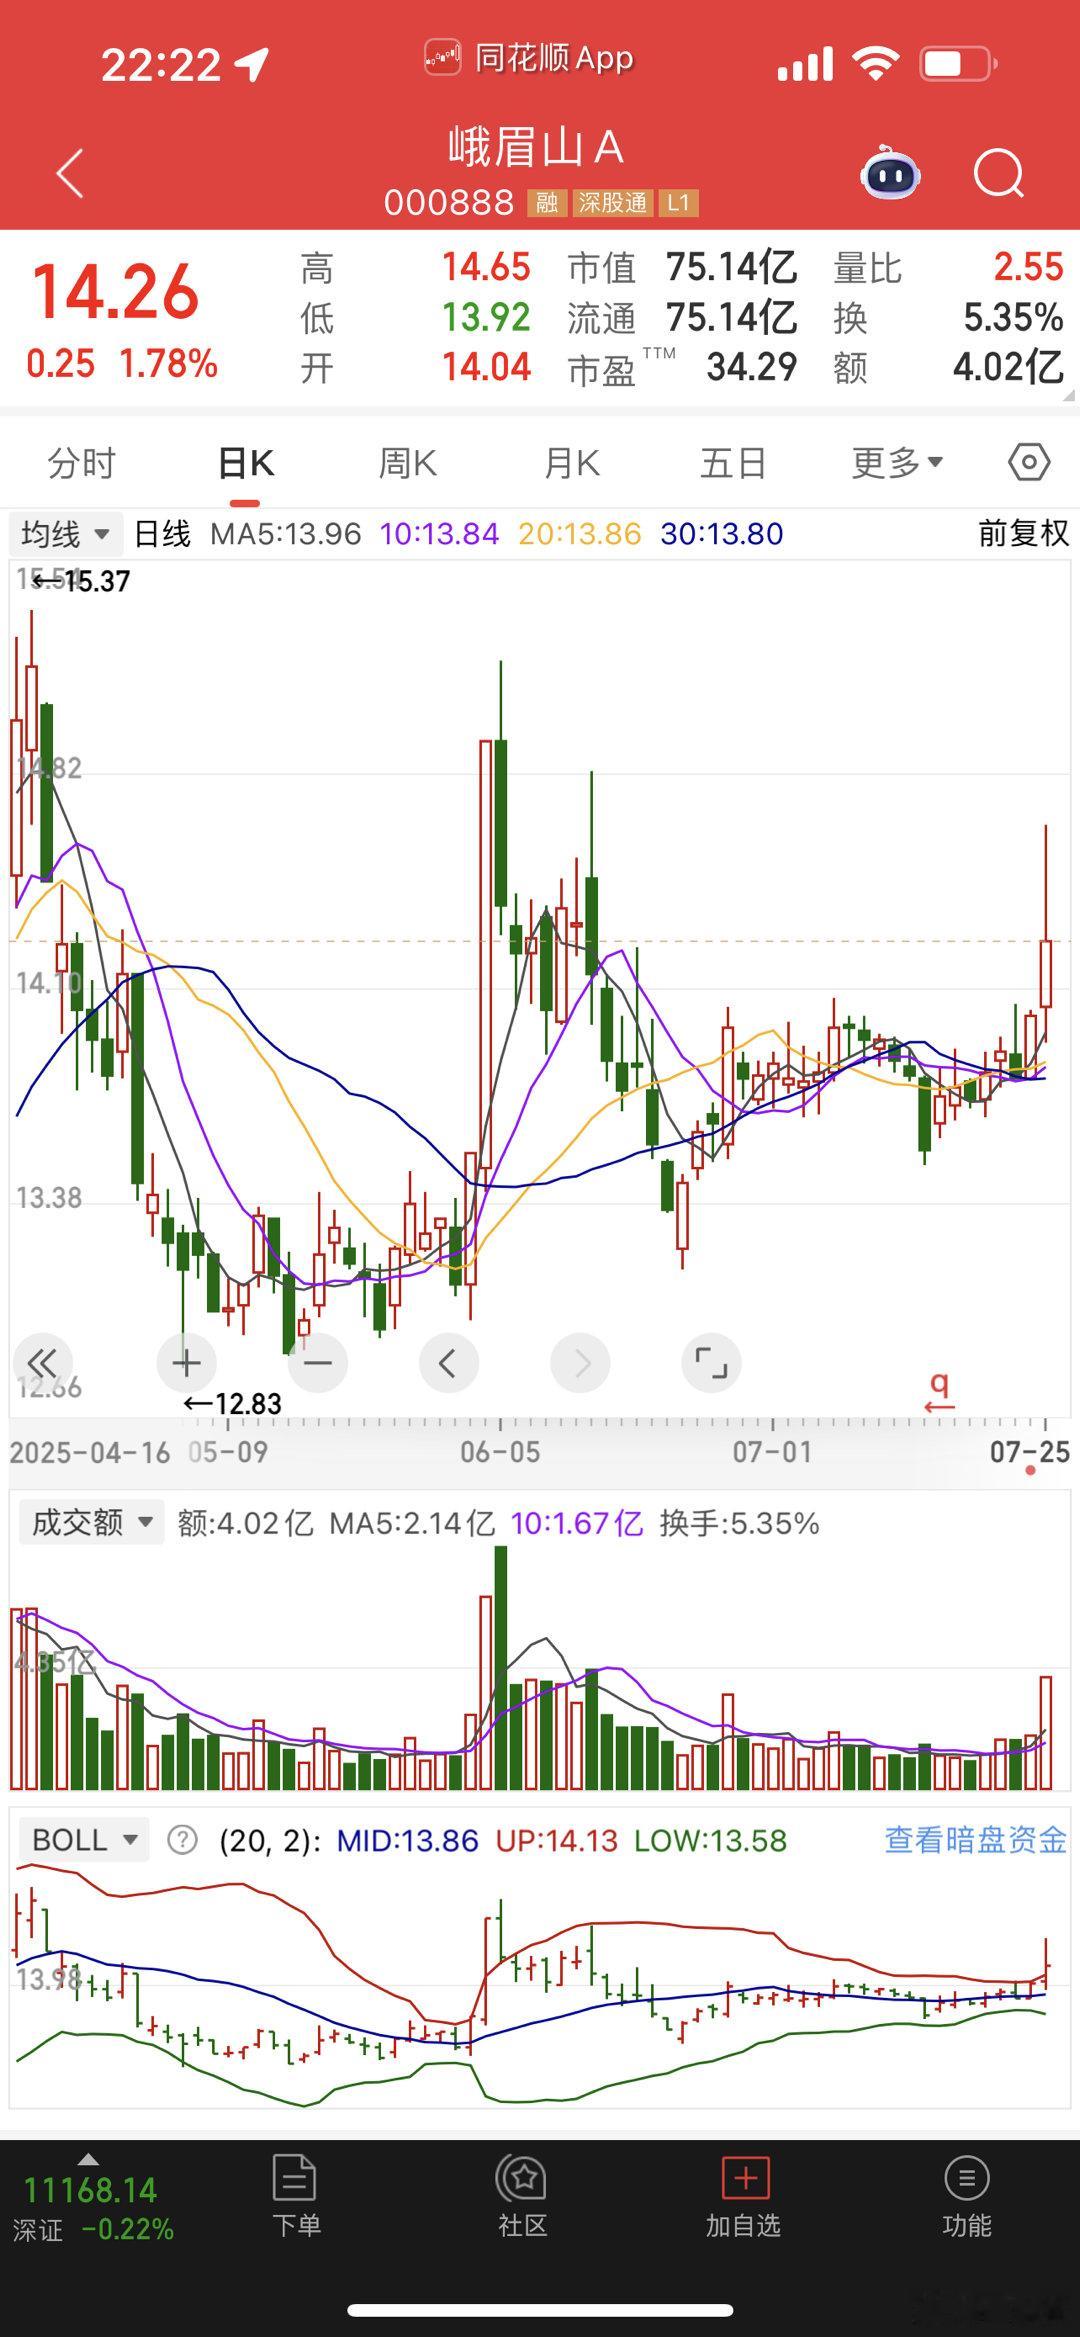Image resolution: width=1080 pixels, height=2337 pixels.
Task: Tap the 深证 11168.14 index value
Action: click(90, 2190)
